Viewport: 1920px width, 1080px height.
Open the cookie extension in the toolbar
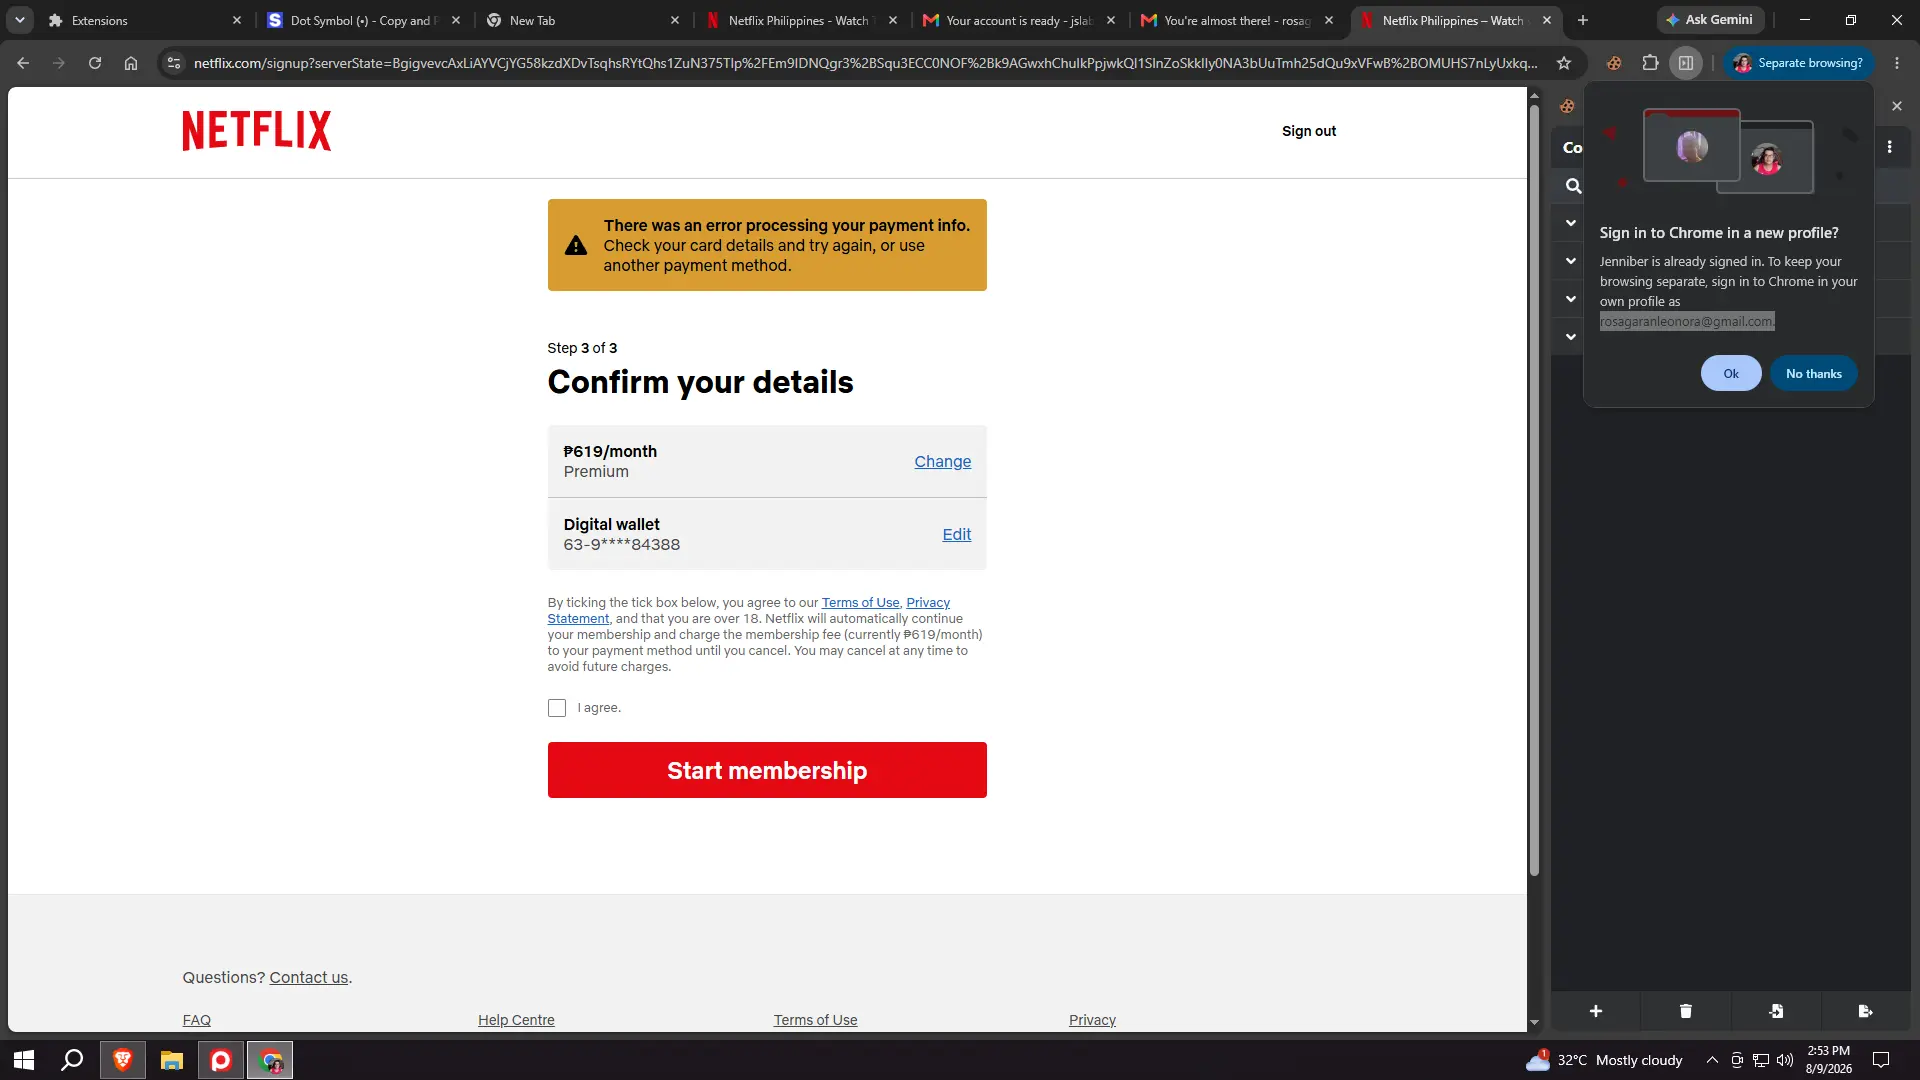tap(1614, 63)
